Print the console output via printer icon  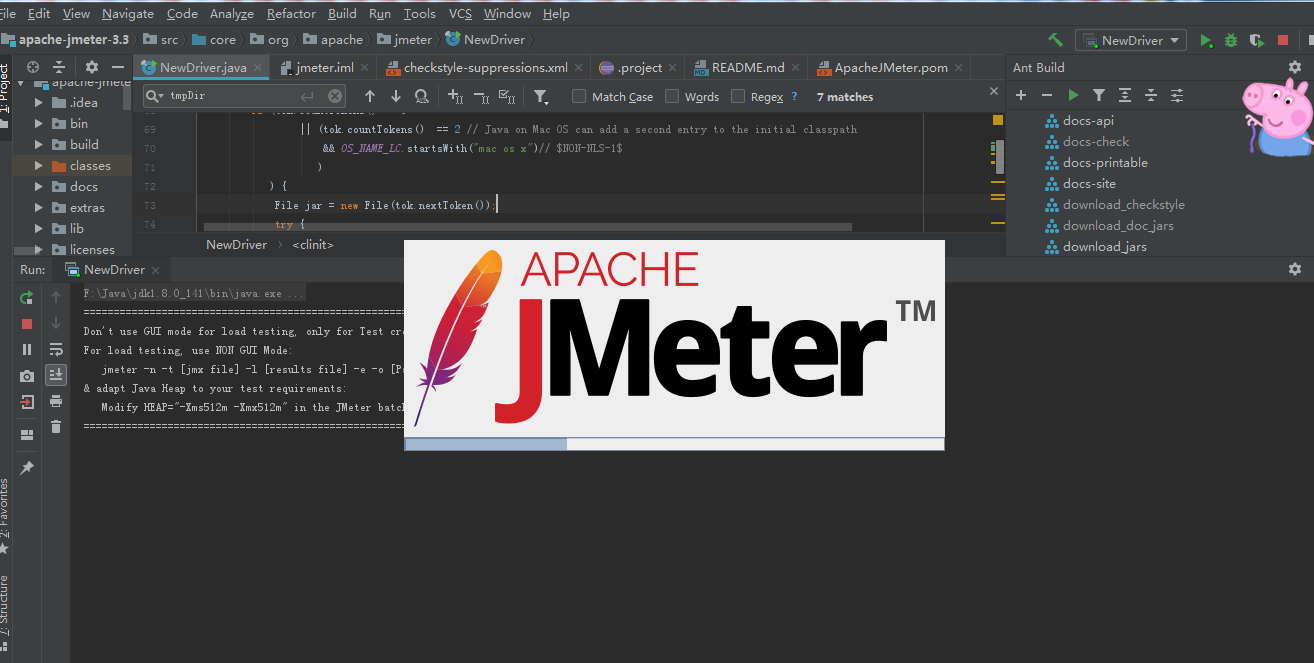[x=56, y=401]
